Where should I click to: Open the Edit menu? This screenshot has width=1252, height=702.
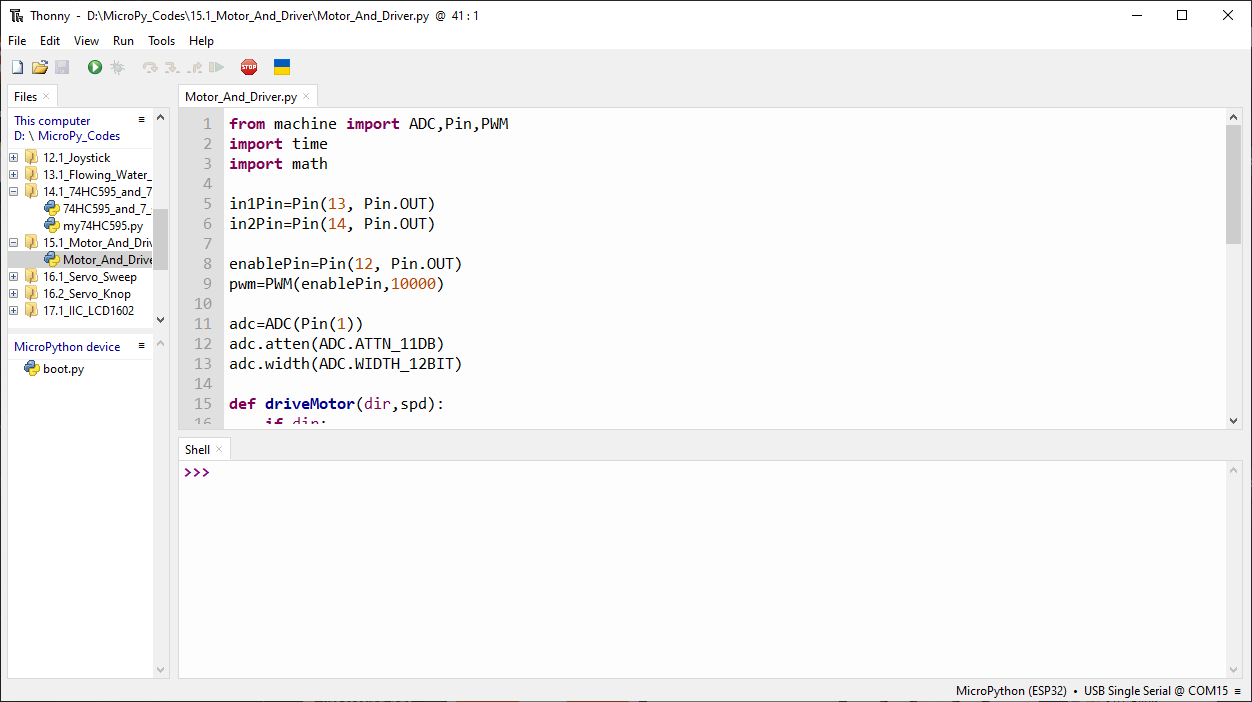50,41
